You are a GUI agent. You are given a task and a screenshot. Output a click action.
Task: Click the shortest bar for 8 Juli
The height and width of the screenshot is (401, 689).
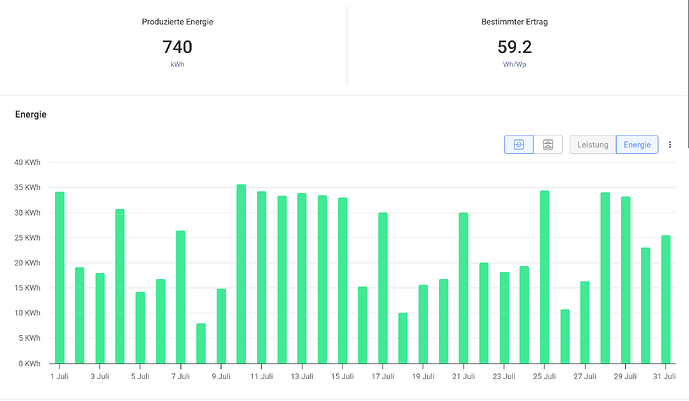tap(201, 343)
